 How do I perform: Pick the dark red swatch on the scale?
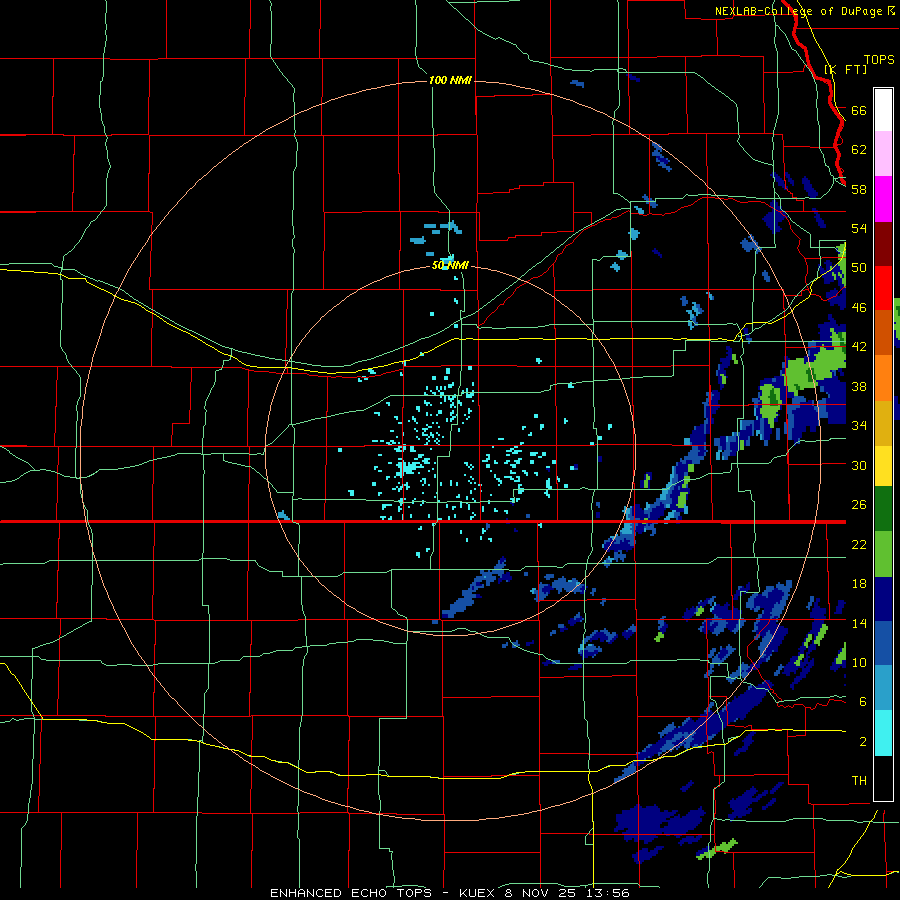[x=883, y=243]
